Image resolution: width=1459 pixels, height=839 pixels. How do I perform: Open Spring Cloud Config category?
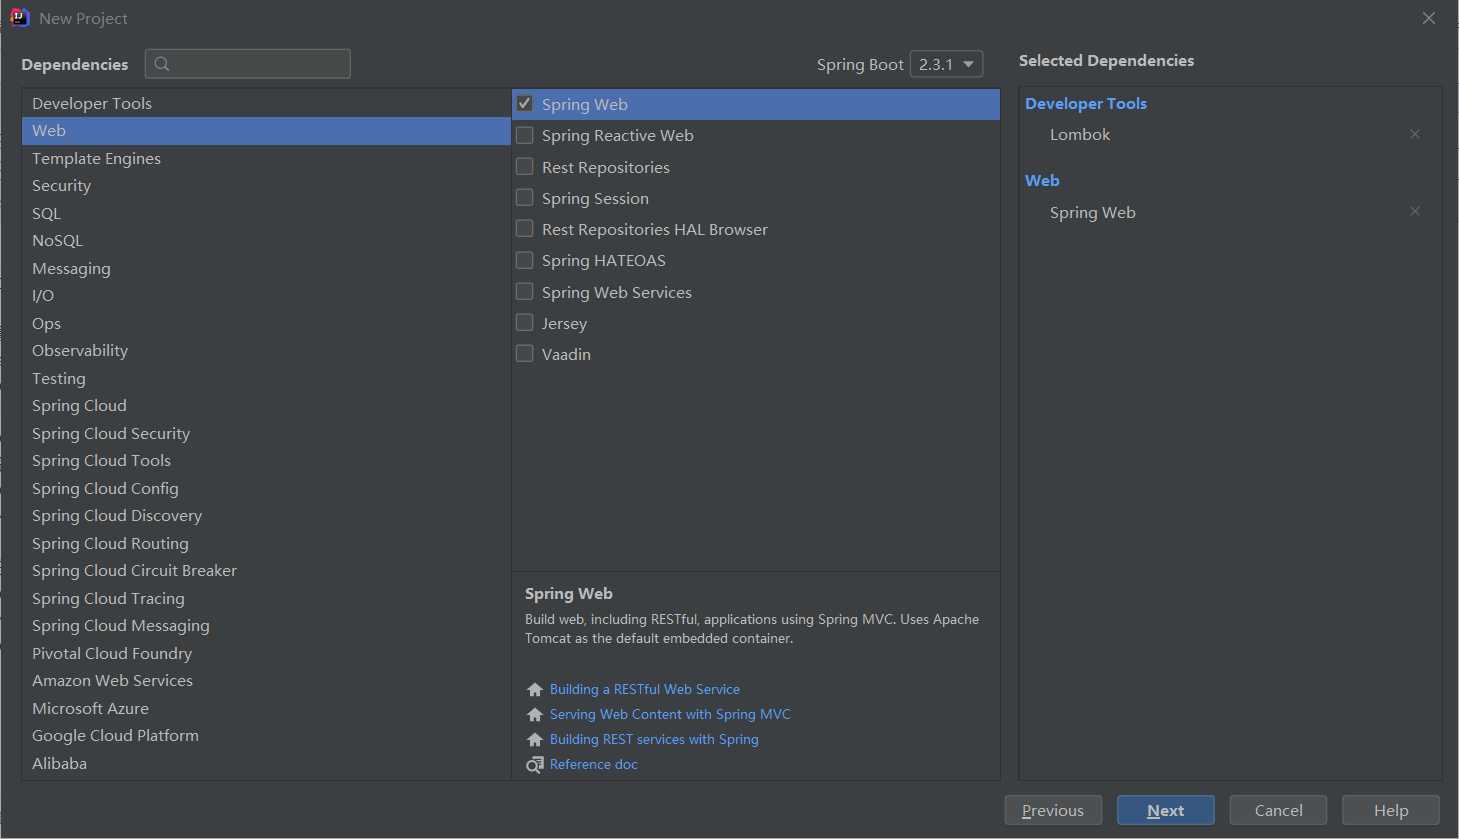(x=266, y=488)
